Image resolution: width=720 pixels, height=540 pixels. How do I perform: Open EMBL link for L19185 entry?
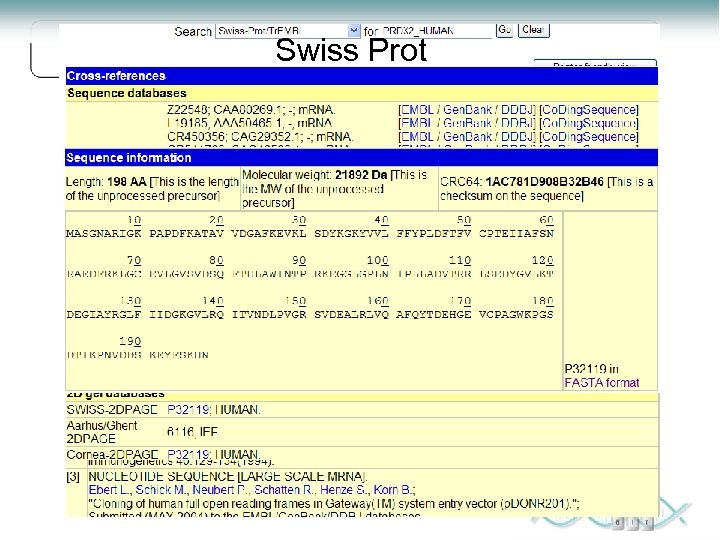[x=418, y=123]
